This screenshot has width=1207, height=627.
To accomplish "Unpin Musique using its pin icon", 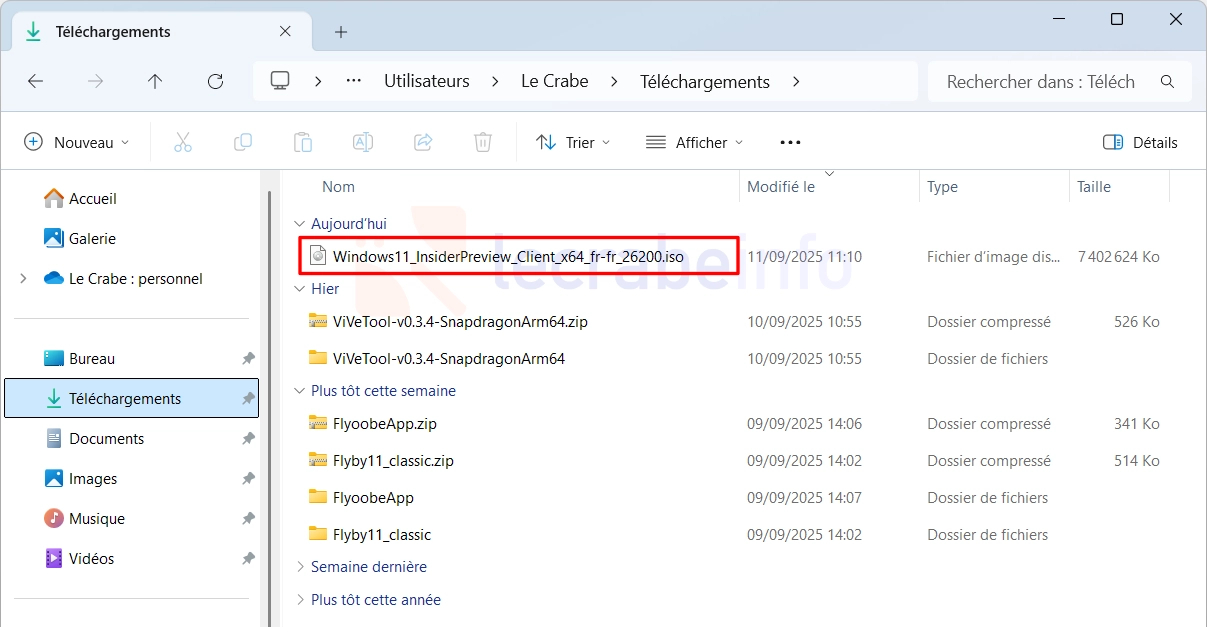I will point(248,519).
